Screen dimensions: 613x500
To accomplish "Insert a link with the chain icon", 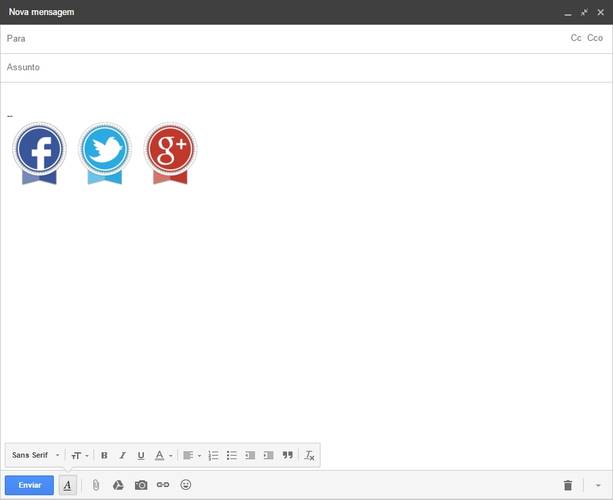I will click(x=163, y=485).
